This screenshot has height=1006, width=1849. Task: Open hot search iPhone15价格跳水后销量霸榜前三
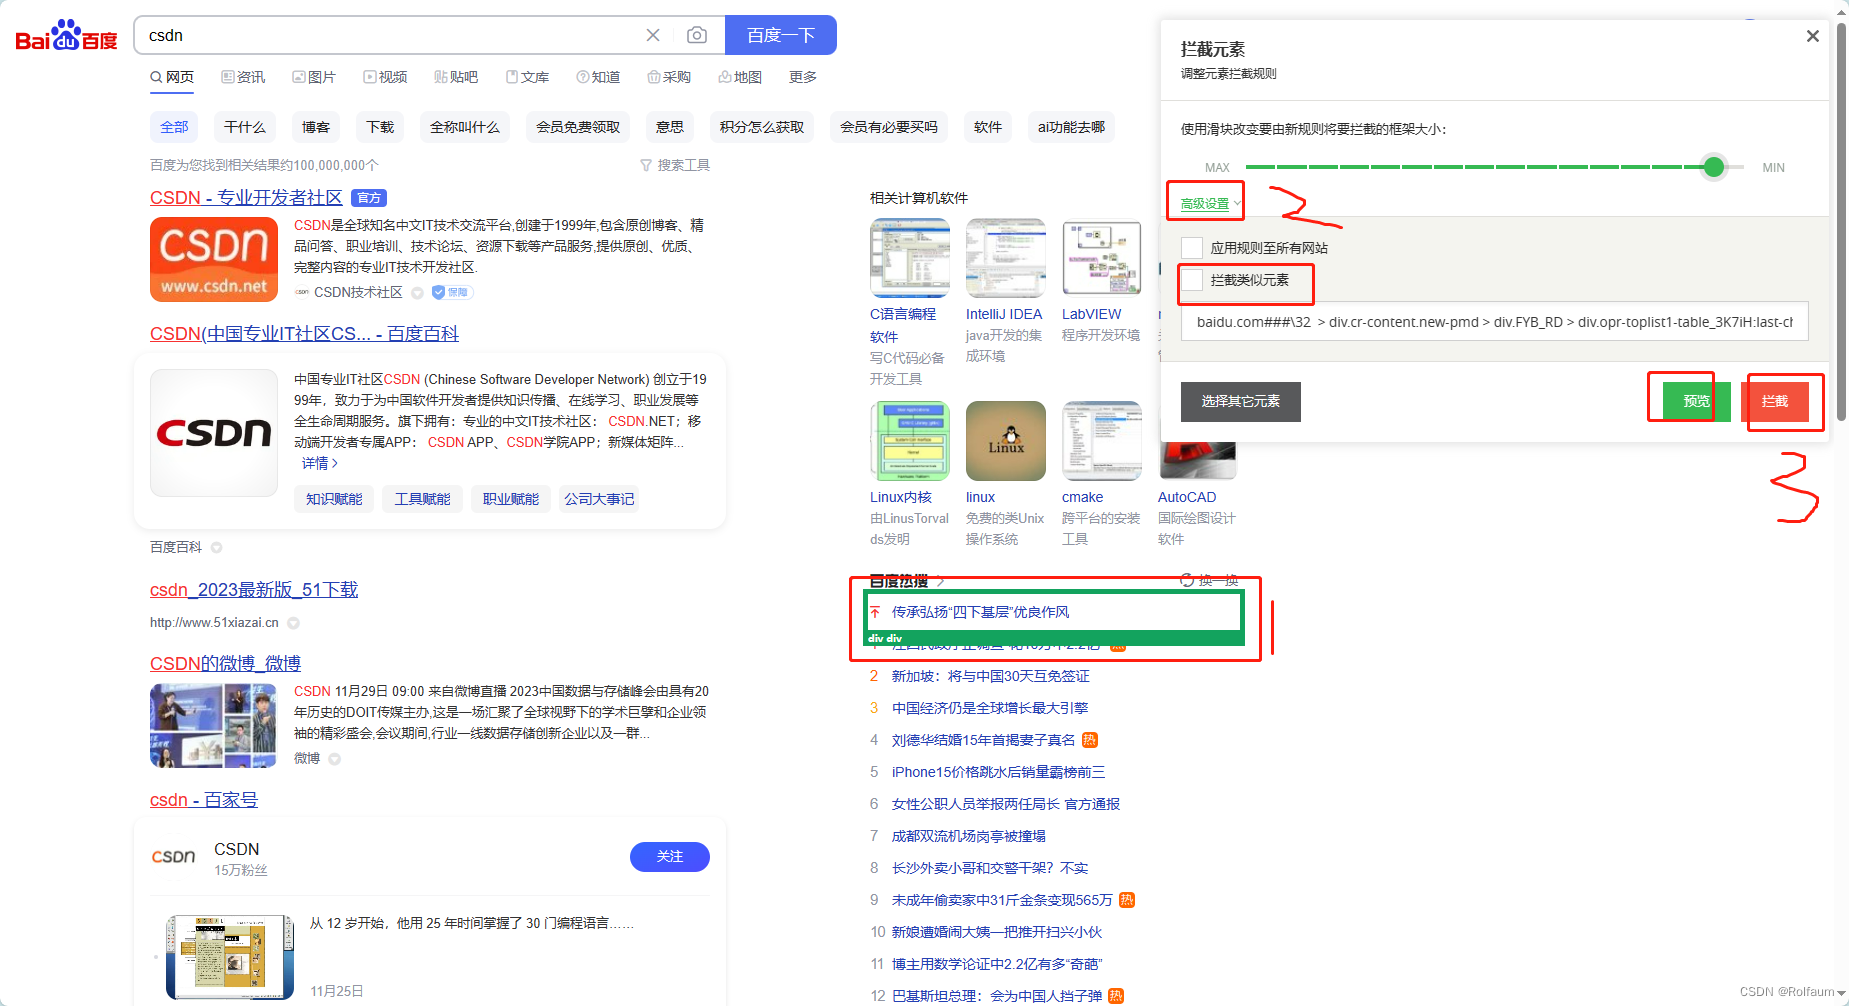pos(998,772)
